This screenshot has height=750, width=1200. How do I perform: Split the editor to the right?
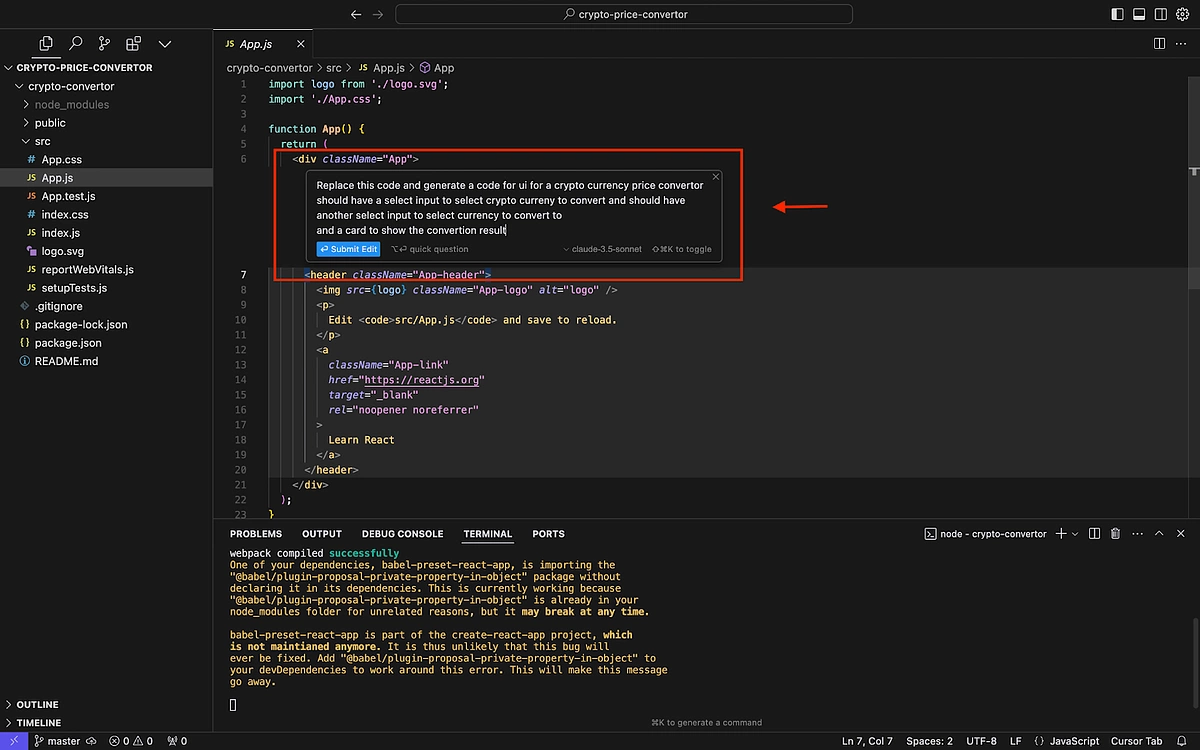1160,44
